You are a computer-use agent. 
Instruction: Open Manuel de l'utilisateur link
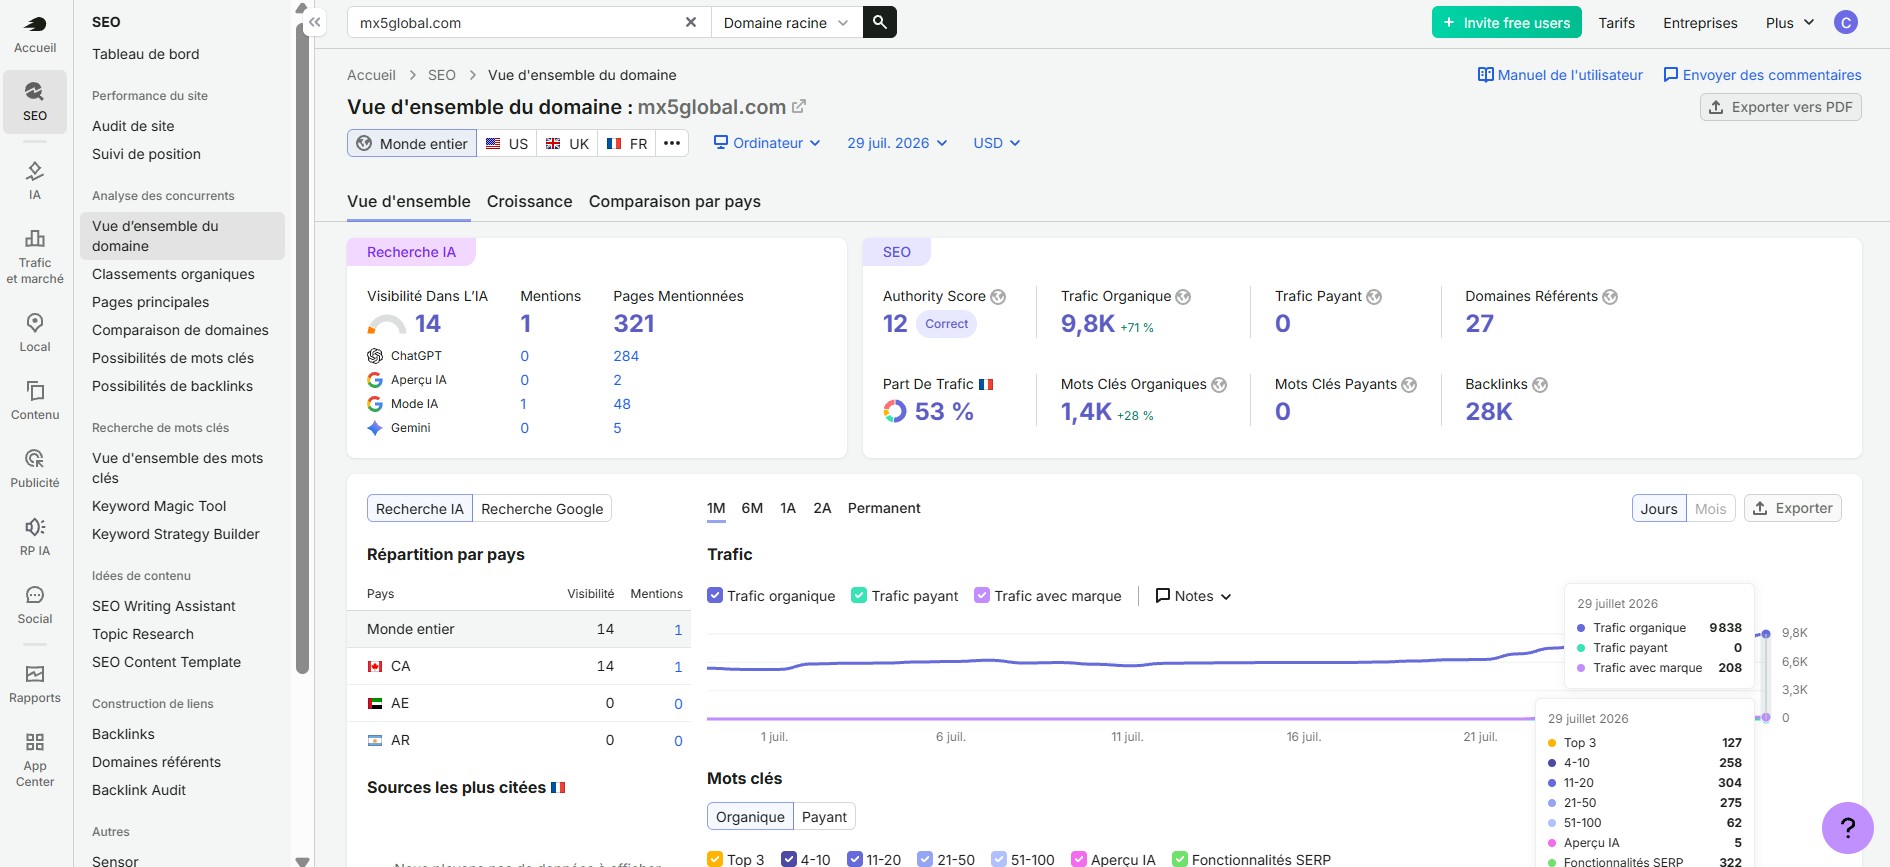[x=1560, y=75]
